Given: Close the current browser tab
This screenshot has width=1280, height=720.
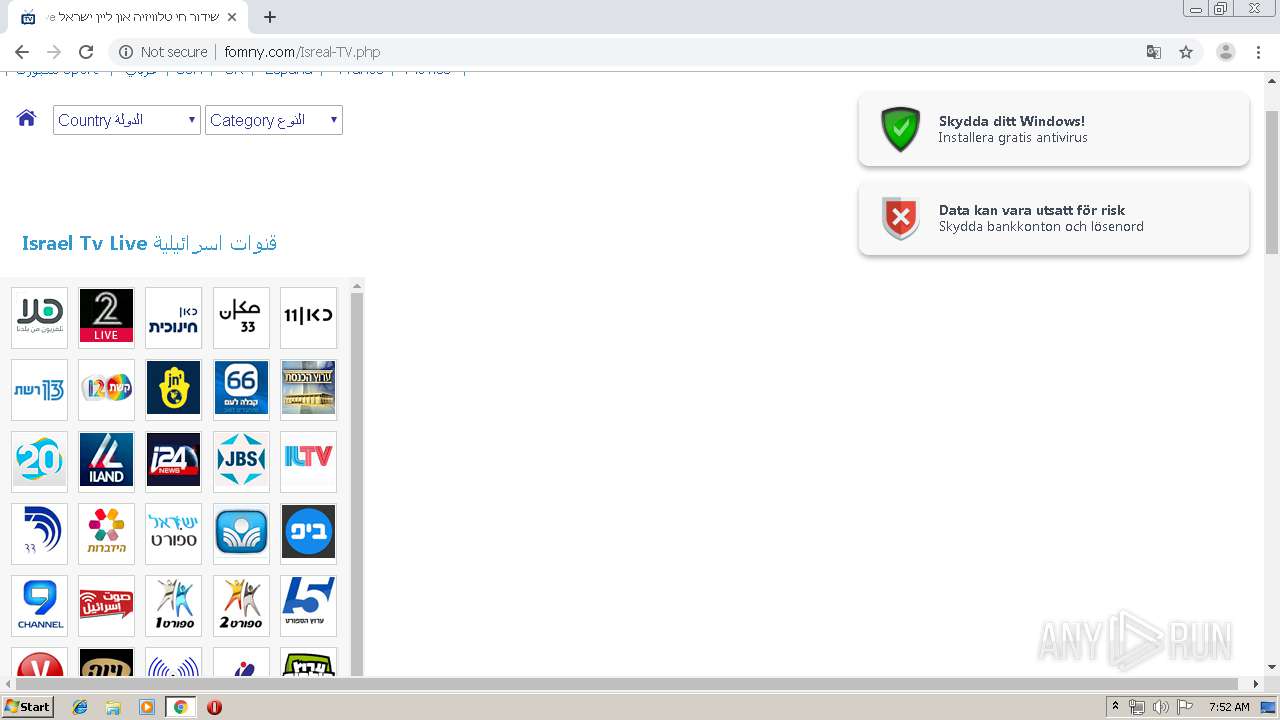Looking at the screenshot, I should (232, 17).
